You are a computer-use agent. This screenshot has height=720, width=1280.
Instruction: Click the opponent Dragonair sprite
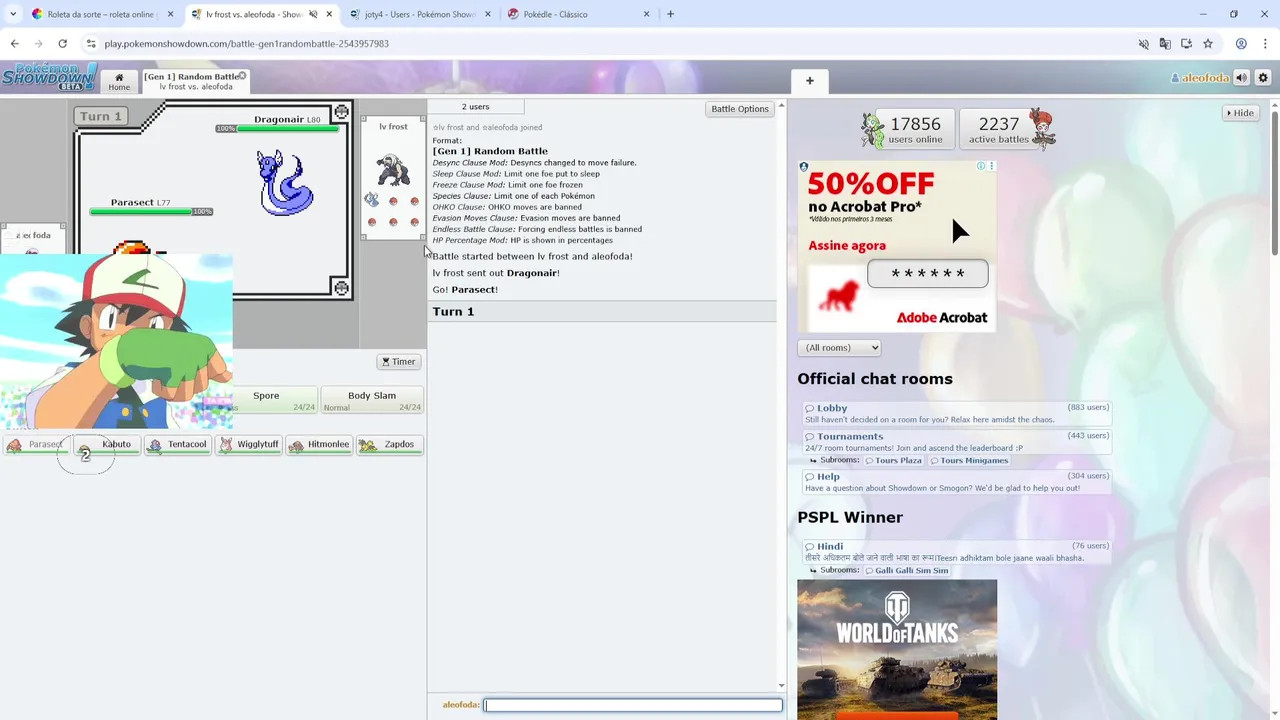(285, 182)
